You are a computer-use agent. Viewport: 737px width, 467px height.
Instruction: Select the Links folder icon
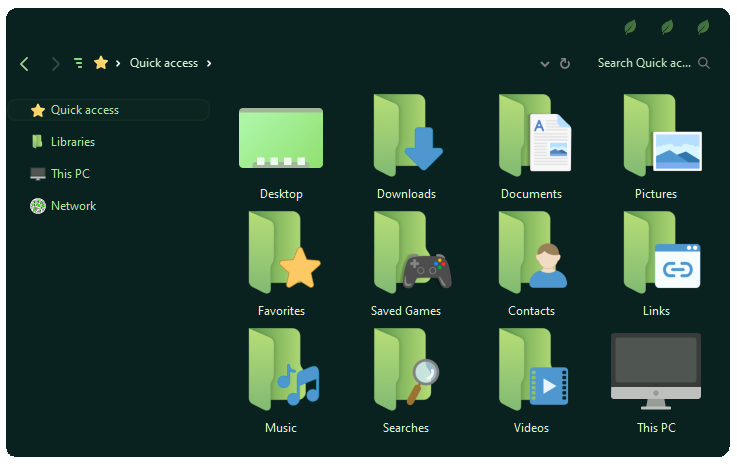[656, 254]
